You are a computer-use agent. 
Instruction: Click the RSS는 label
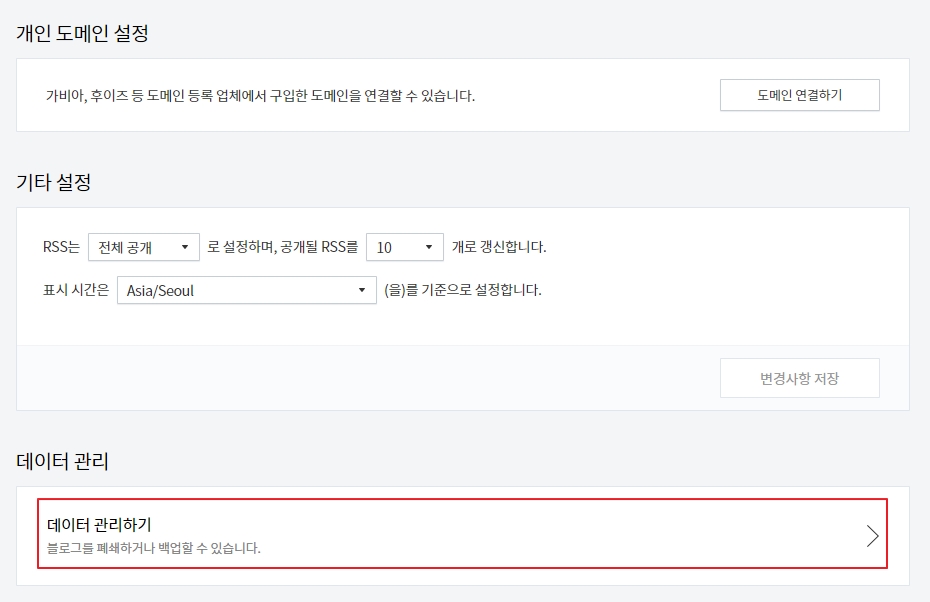click(61, 247)
